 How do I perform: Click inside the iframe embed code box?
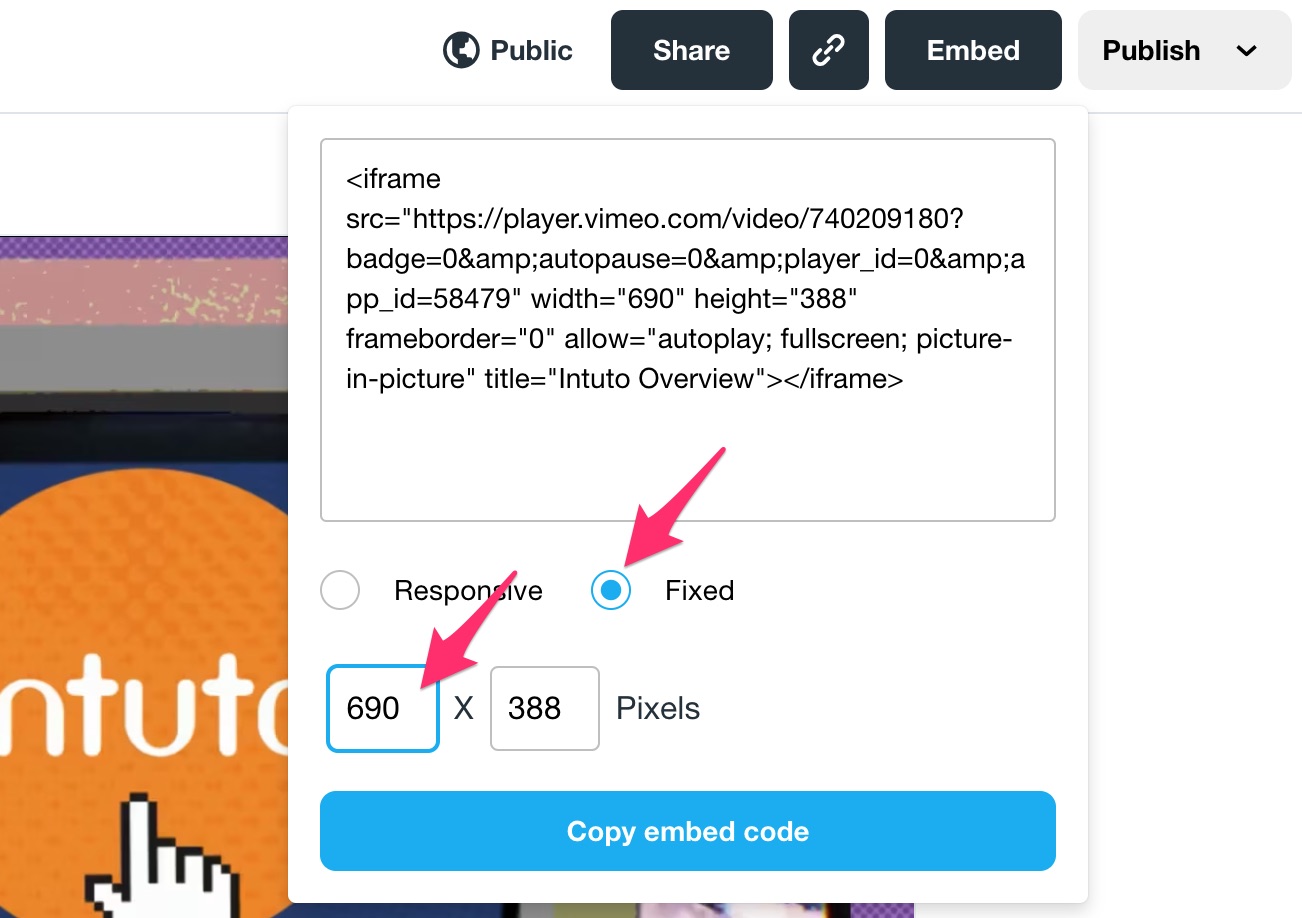[687, 450]
